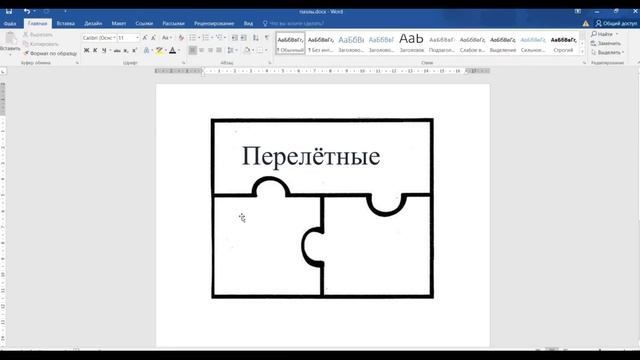Switch to the Вставка (Insert) tab
Screen dimensions: 640x360
[x=66, y=24]
